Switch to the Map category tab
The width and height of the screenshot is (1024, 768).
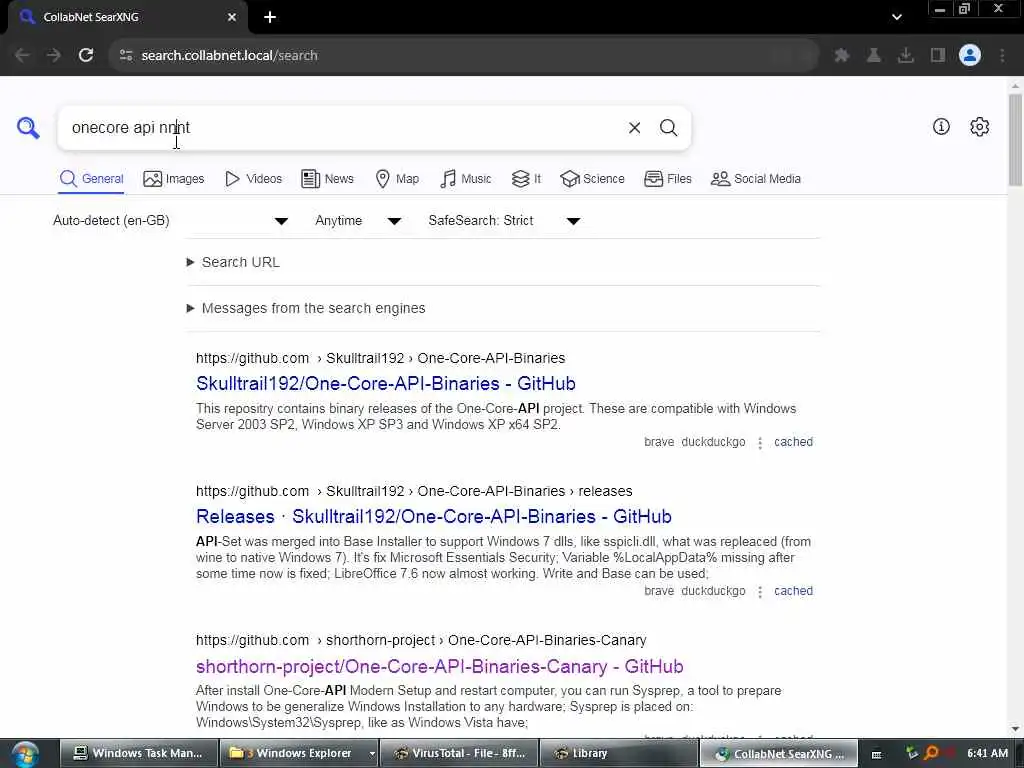point(397,178)
